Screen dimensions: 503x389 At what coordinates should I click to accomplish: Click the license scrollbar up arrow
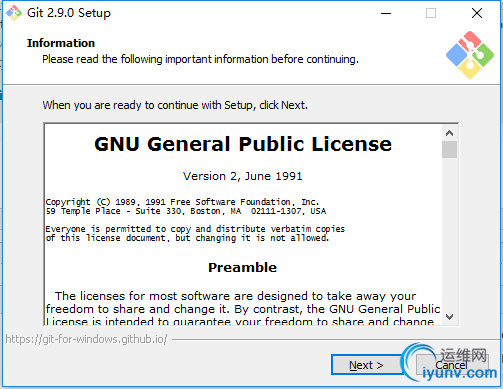449,133
